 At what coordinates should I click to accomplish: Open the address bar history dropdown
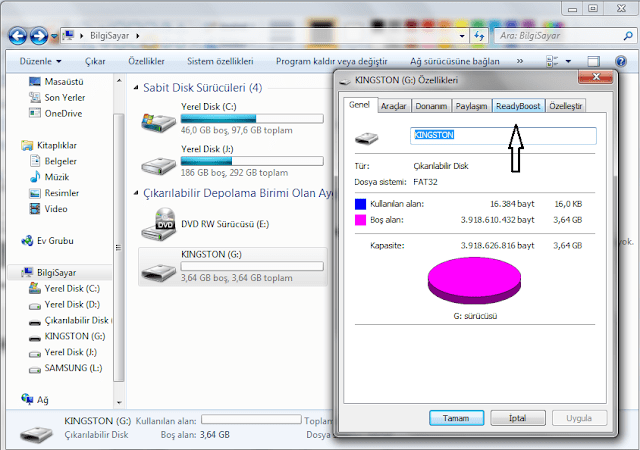(462, 36)
